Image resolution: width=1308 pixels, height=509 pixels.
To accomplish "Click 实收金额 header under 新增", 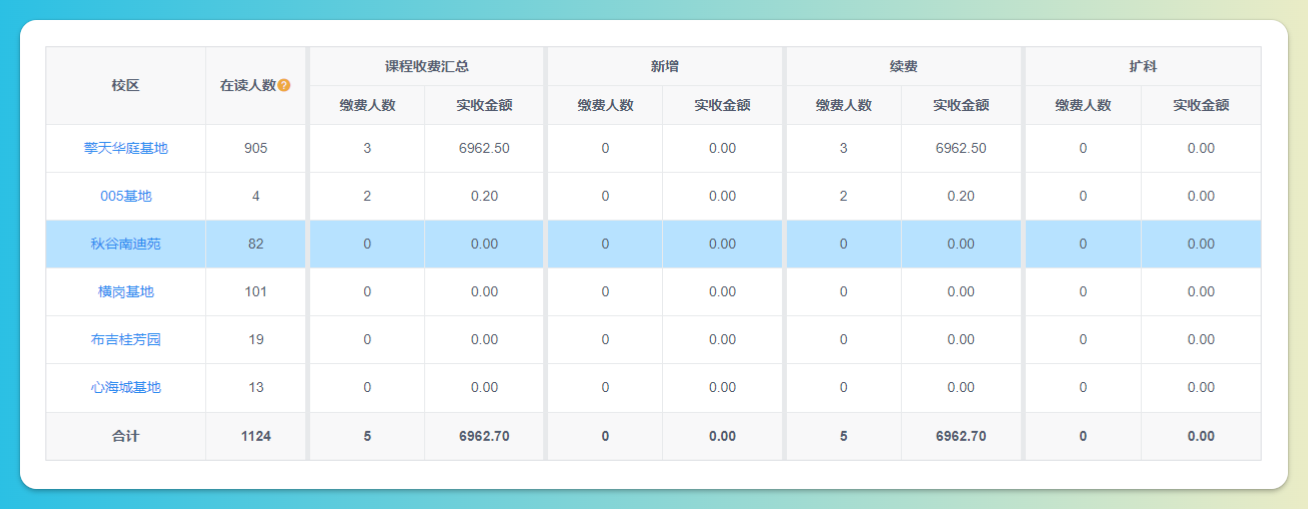I will [723, 105].
